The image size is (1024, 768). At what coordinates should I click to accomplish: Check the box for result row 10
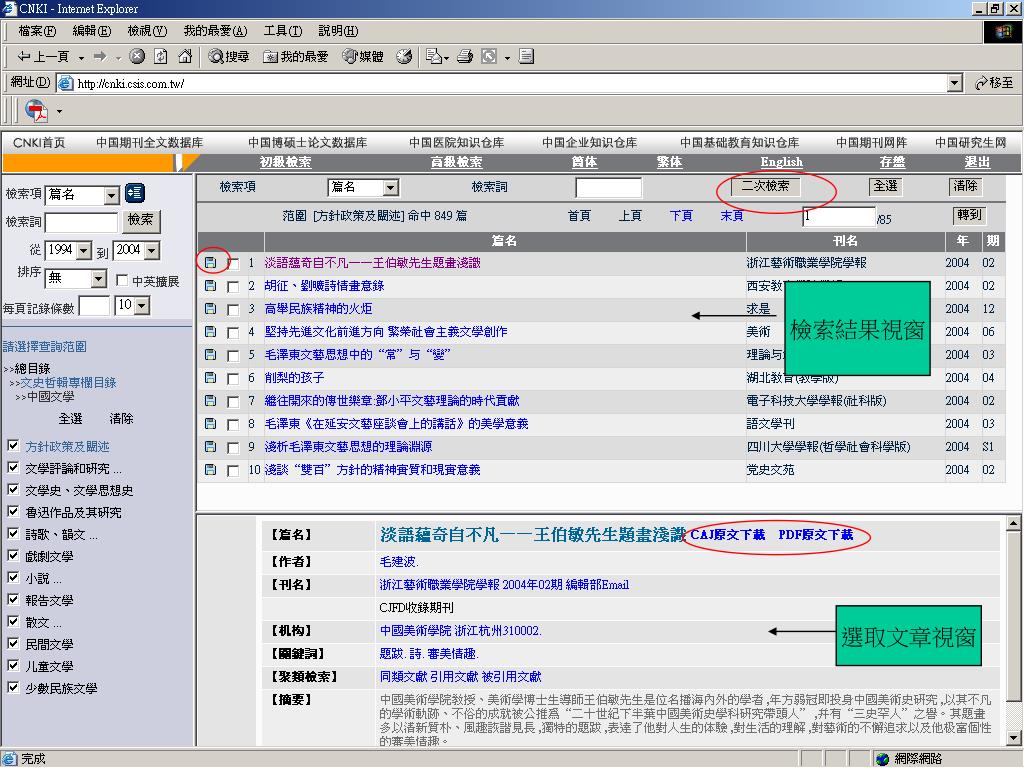point(233,471)
